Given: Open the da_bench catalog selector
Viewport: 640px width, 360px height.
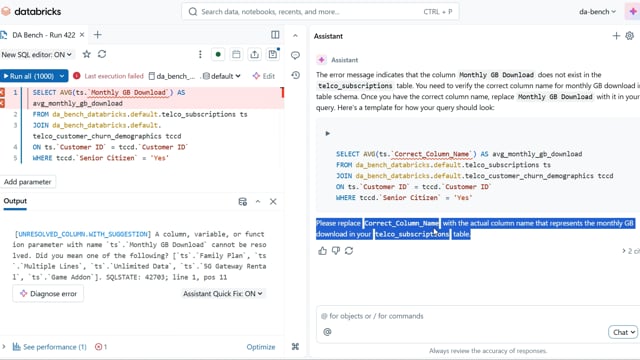Looking at the screenshot, I should (172, 76).
